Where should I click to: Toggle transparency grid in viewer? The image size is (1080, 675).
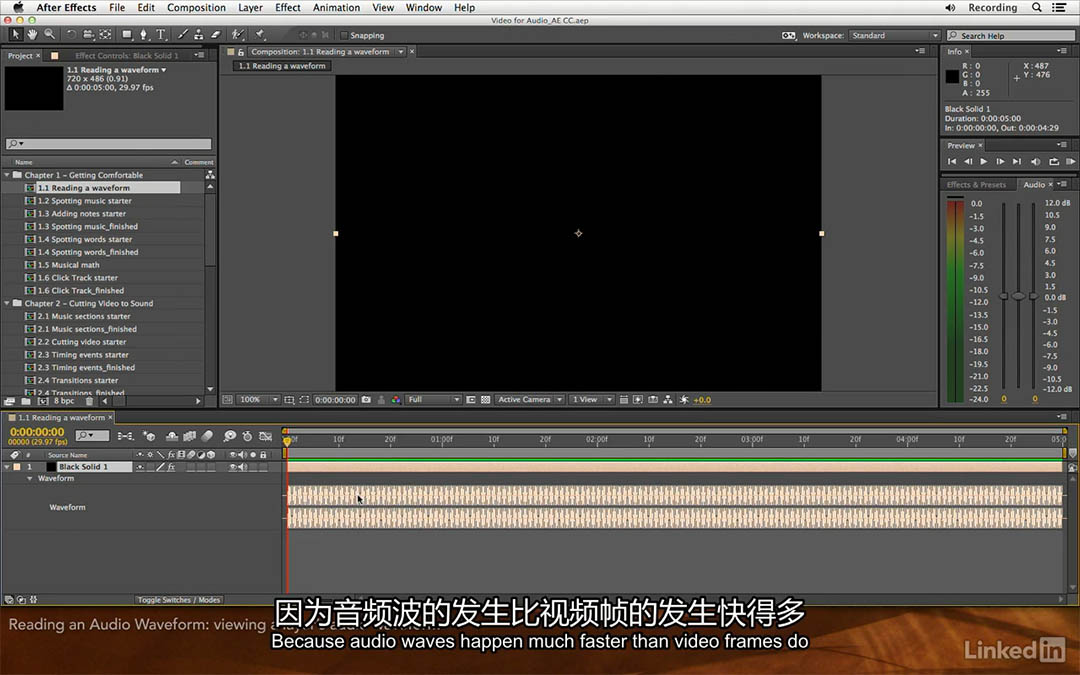click(x=486, y=399)
